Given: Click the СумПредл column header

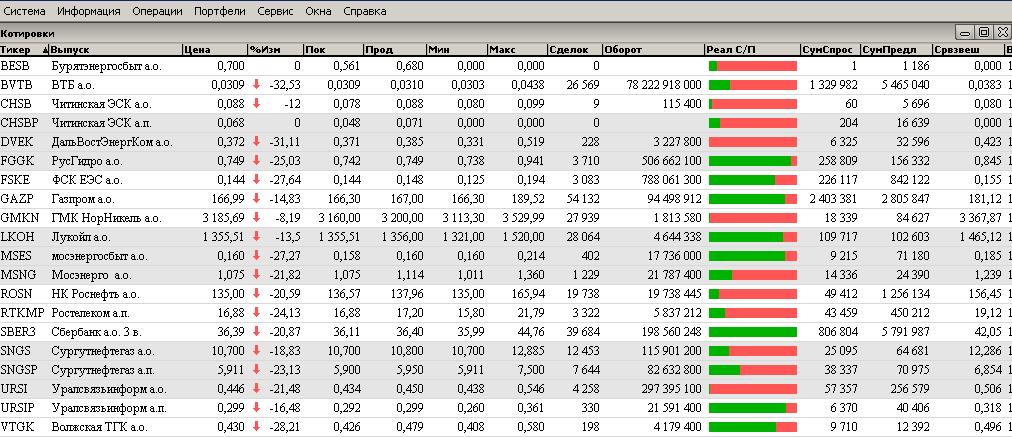Looking at the screenshot, I should click(896, 50).
